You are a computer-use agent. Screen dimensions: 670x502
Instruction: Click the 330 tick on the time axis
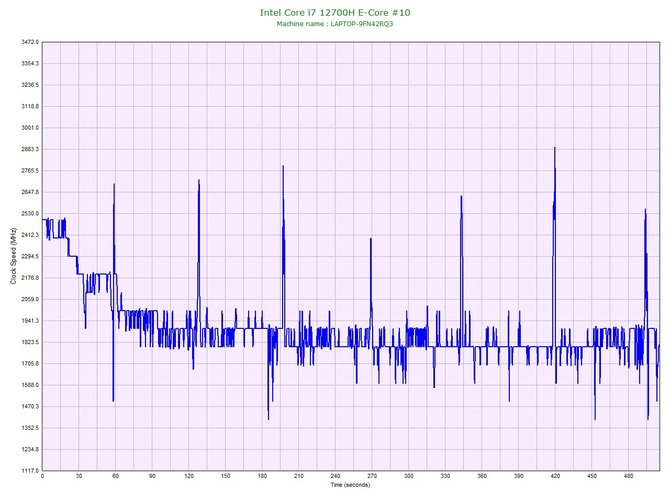pyautogui.click(x=445, y=476)
